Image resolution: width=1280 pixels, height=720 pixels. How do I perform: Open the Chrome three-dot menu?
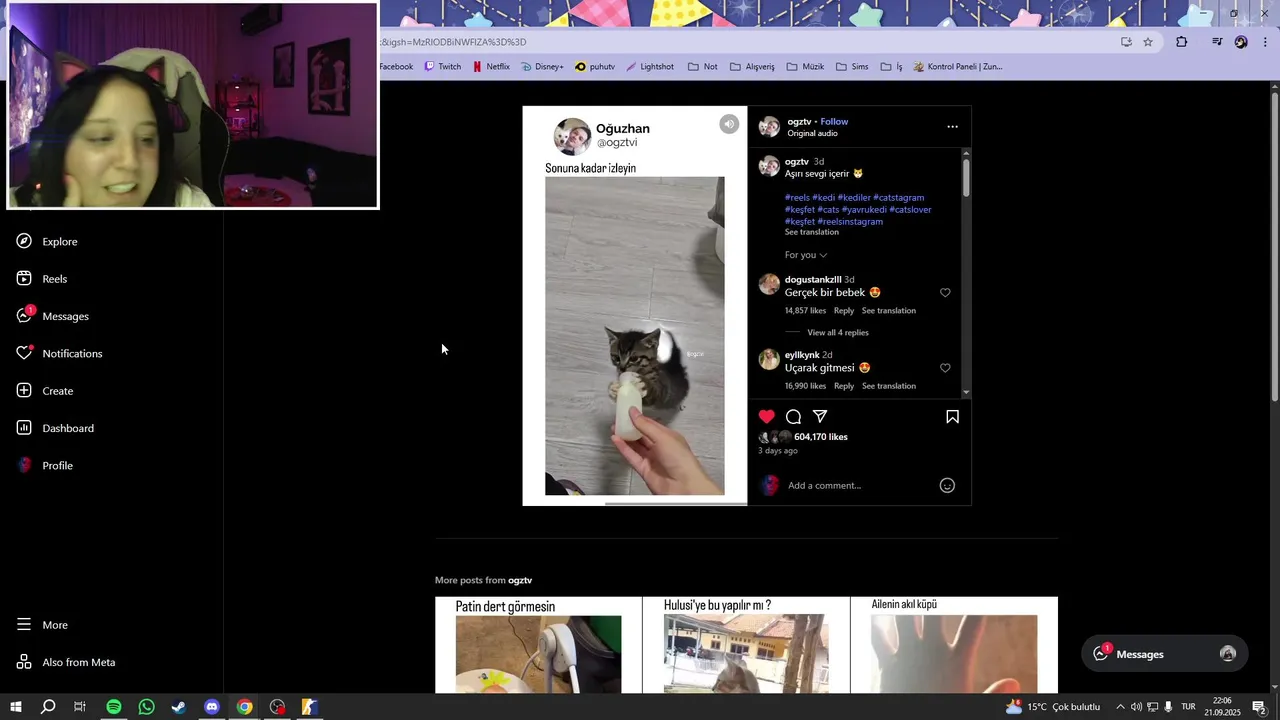[x=1266, y=42]
